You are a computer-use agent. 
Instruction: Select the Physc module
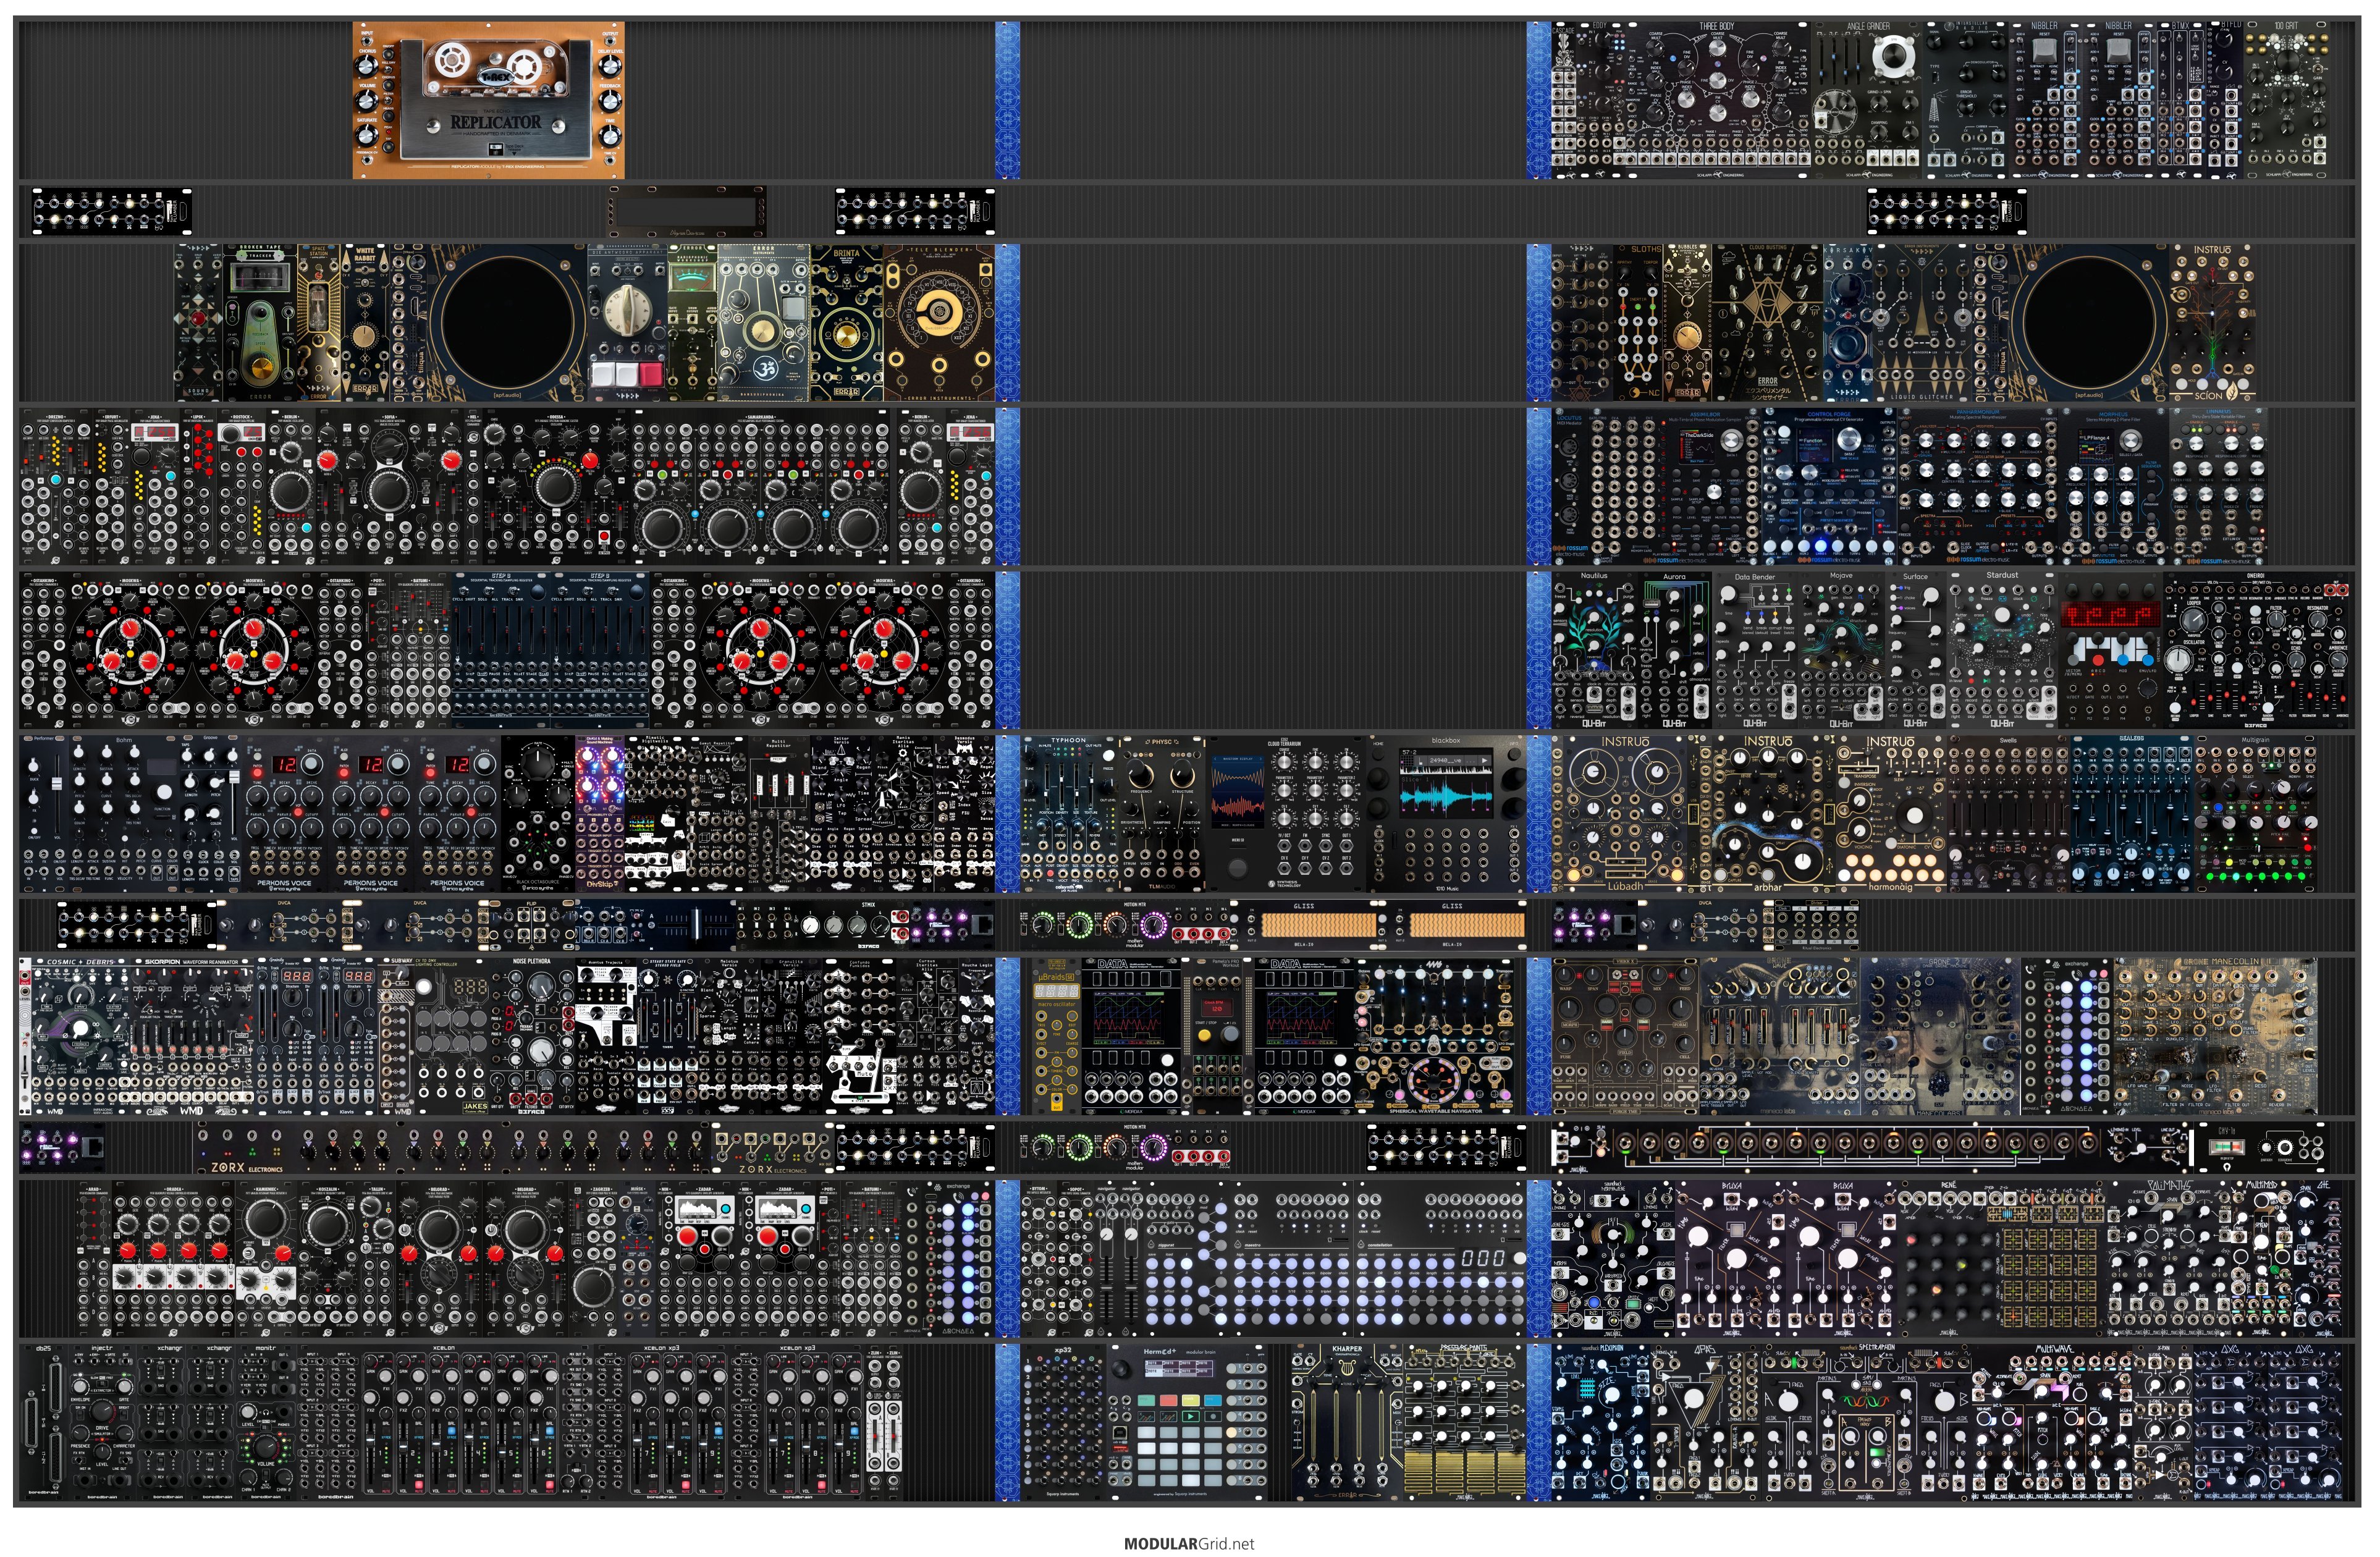click(x=1162, y=814)
